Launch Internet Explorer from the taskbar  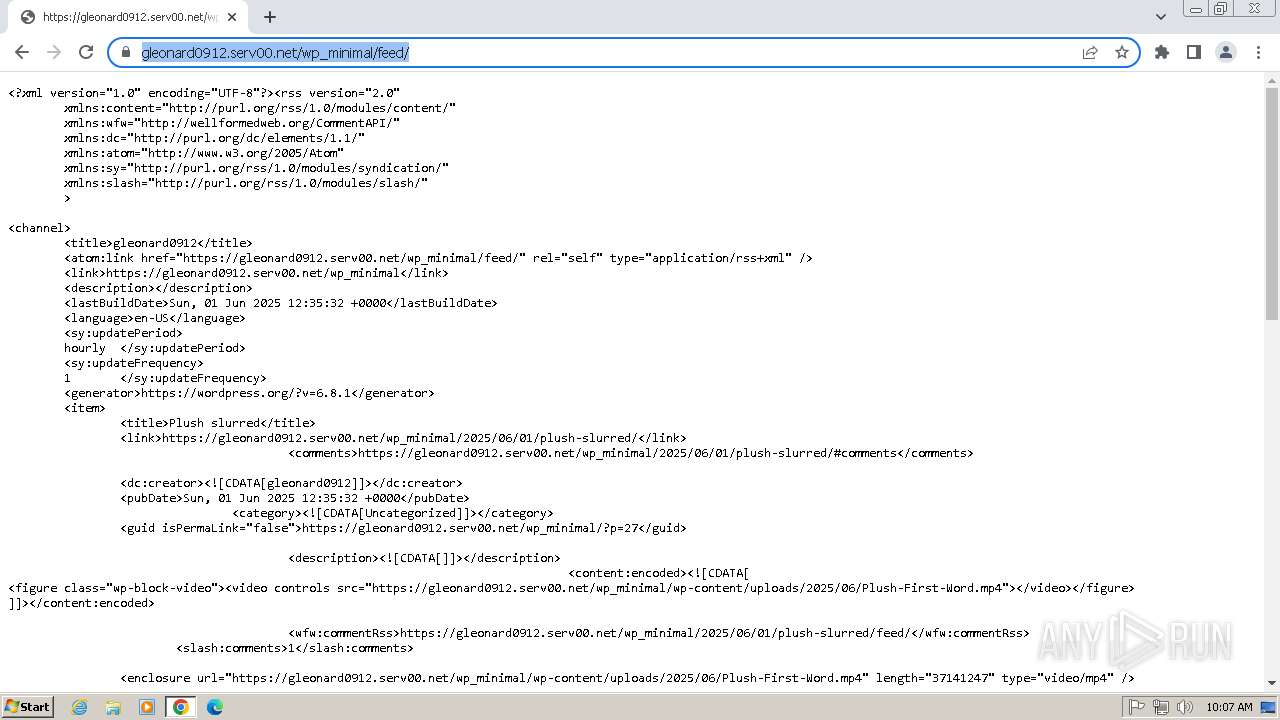tap(80, 707)
